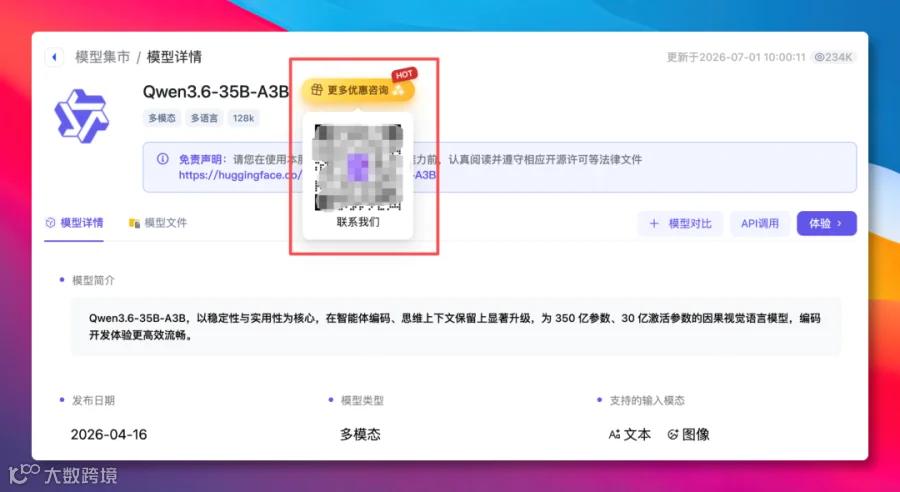Click the 模型简介 heading
Image resolution: width=900 pixels, height=492 pixels.
pyautogui.click(x=93, y=280)
